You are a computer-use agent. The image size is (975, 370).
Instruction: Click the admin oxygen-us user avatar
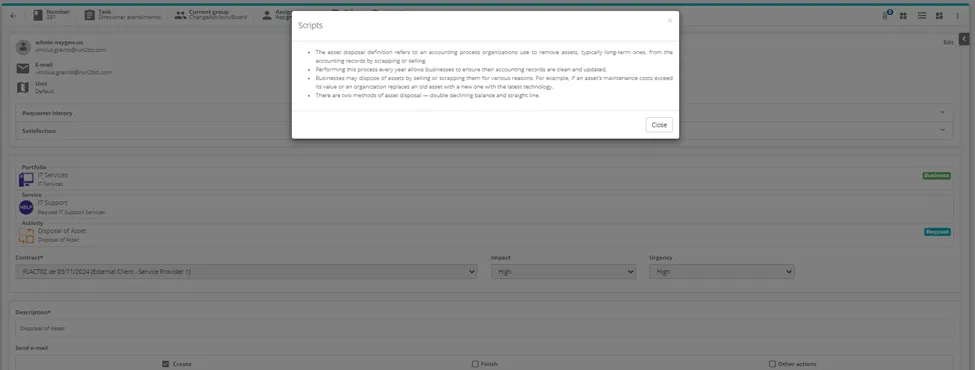(23, 47)
